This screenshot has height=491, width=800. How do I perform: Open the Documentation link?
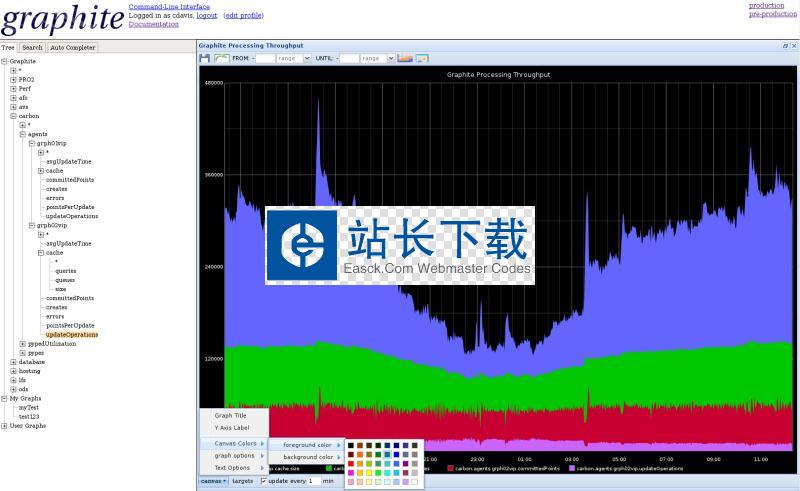point(153,24)
